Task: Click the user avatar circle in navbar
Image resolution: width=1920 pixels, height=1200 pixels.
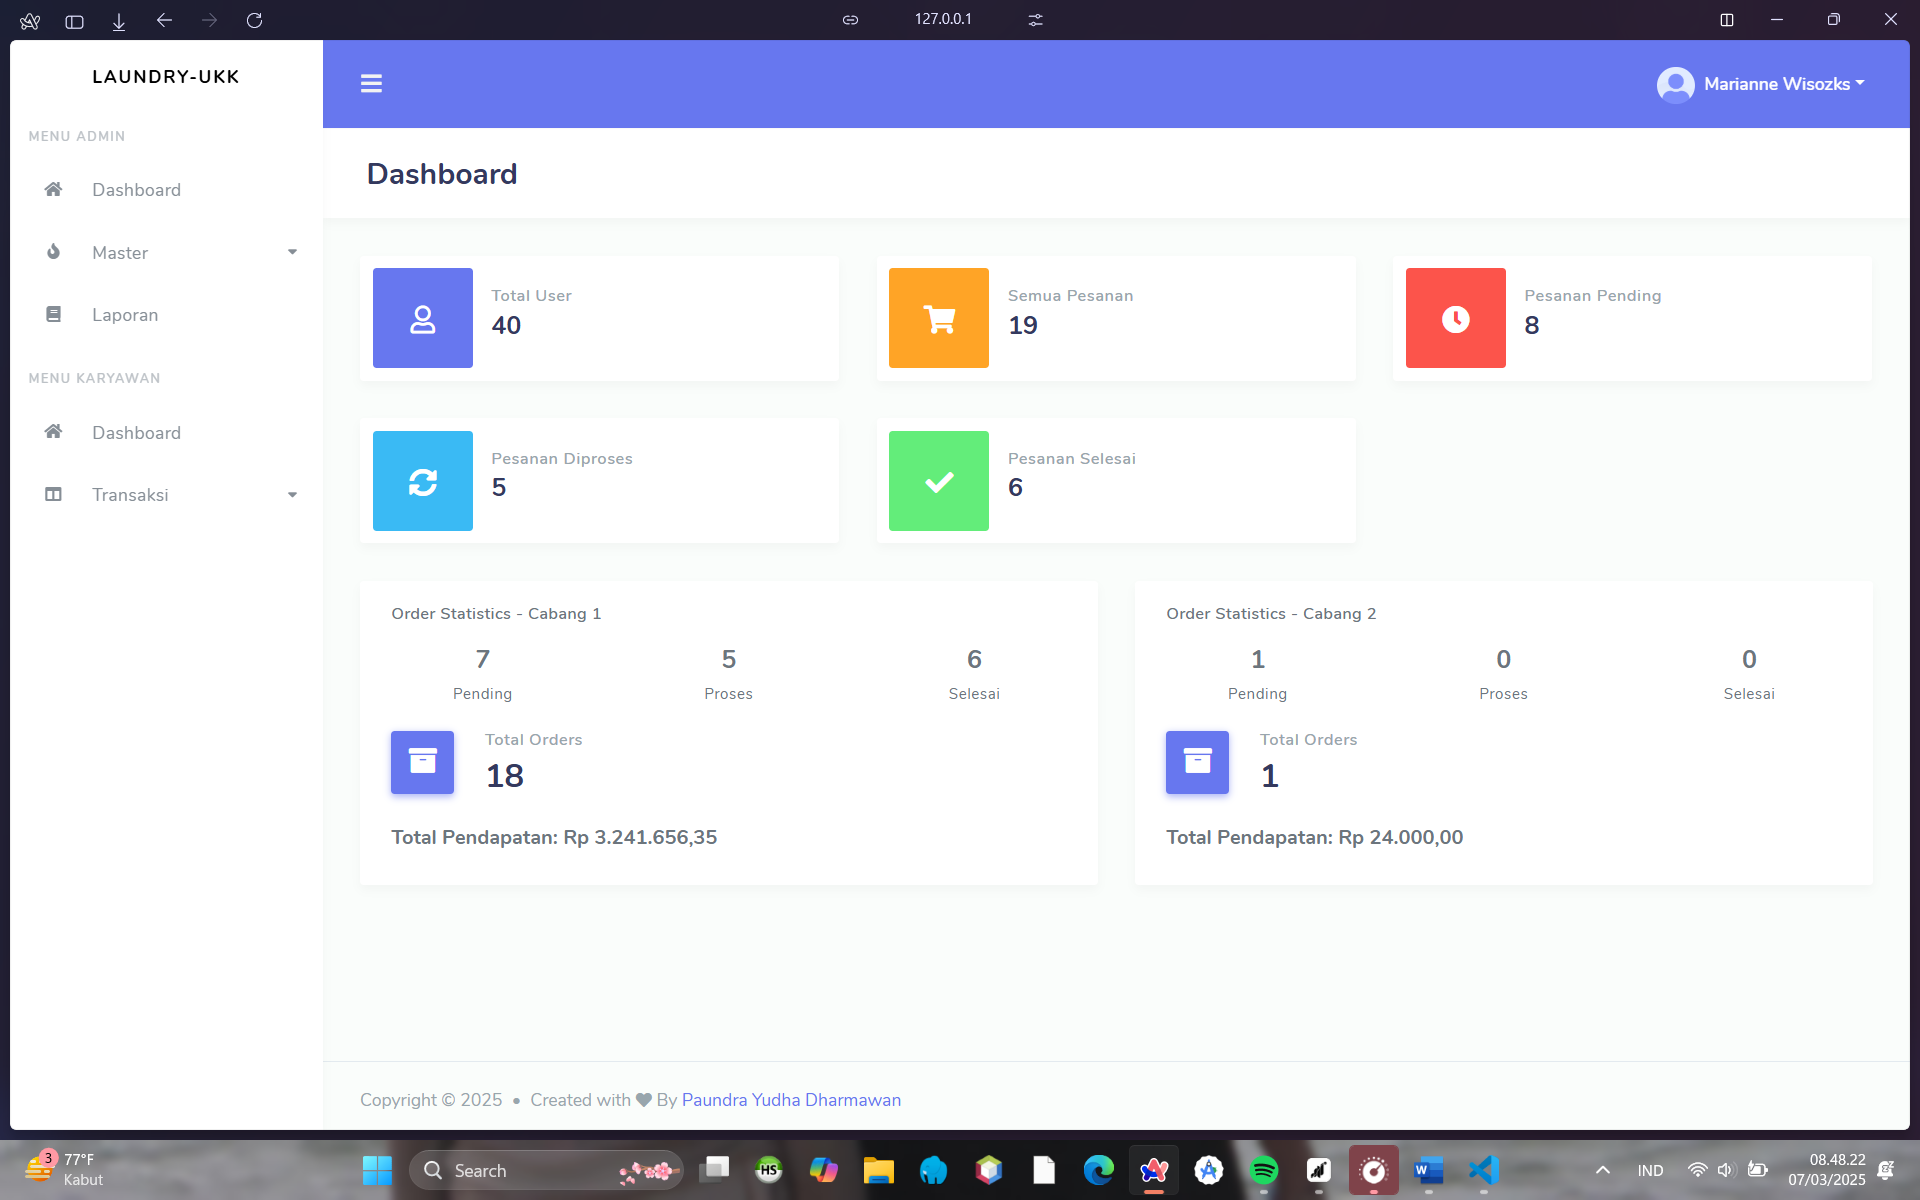Action: click(x=1675, y=84)
